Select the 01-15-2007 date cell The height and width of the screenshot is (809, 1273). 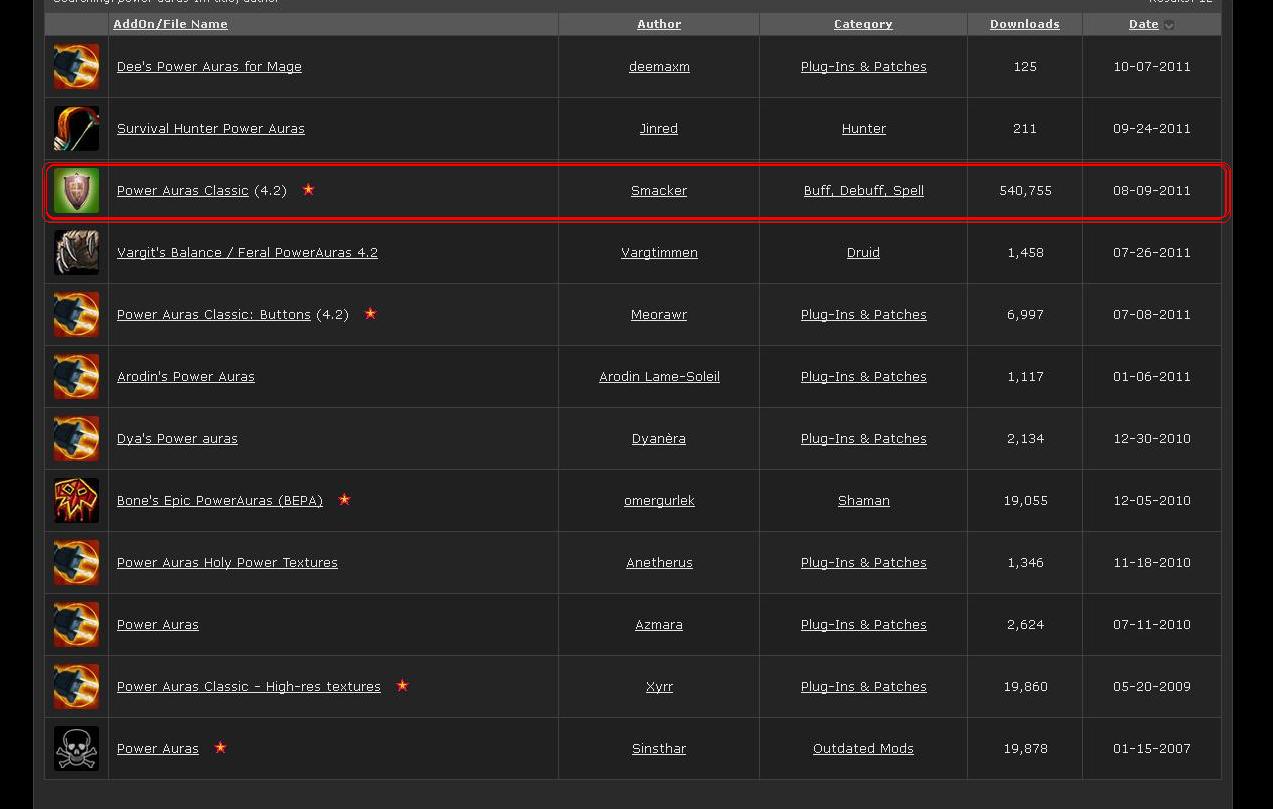click(x=1152, y=749)
